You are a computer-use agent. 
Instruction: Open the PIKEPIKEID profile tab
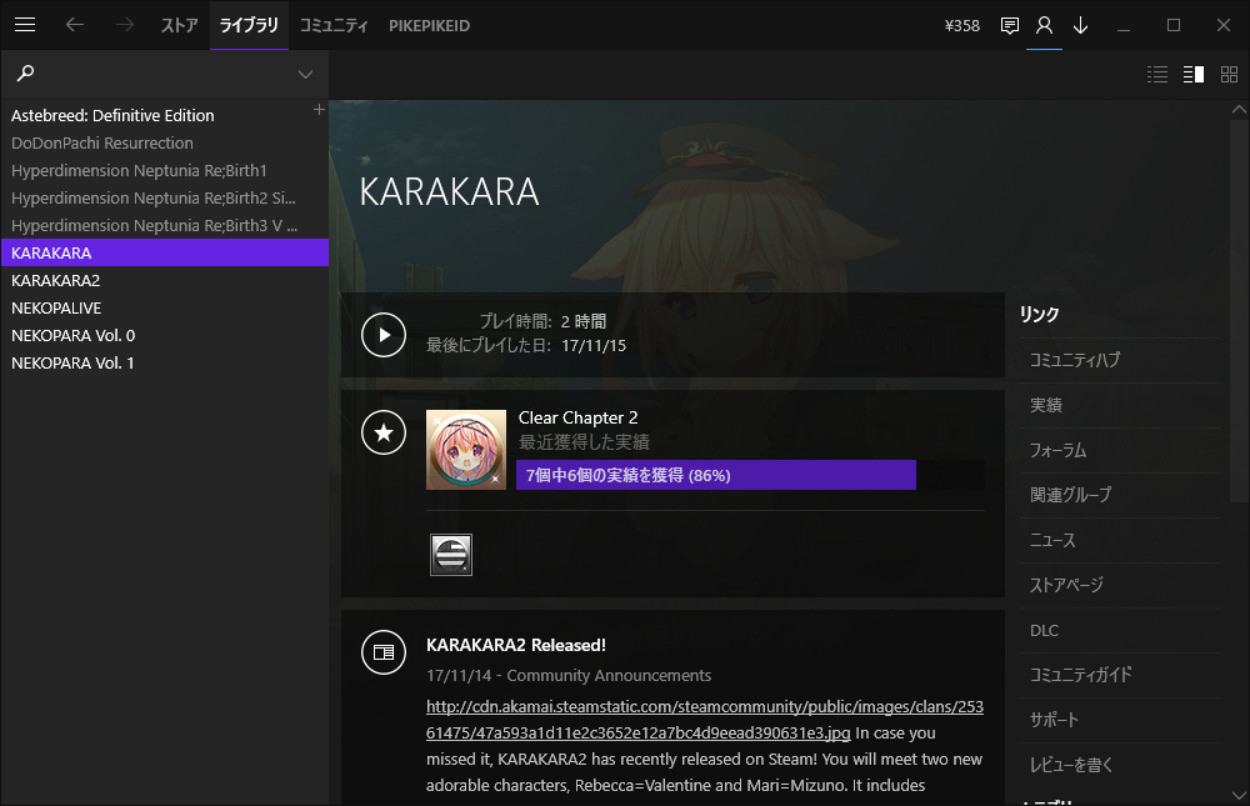429,25
